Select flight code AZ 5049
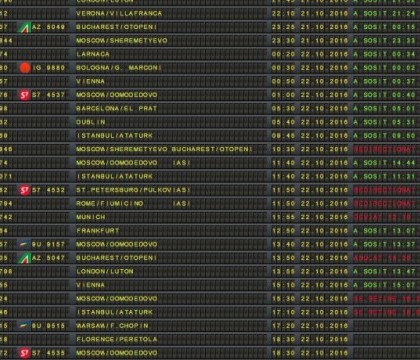This screenshot has height=360, width=420. pyautogui.click(x=48, y=27)
